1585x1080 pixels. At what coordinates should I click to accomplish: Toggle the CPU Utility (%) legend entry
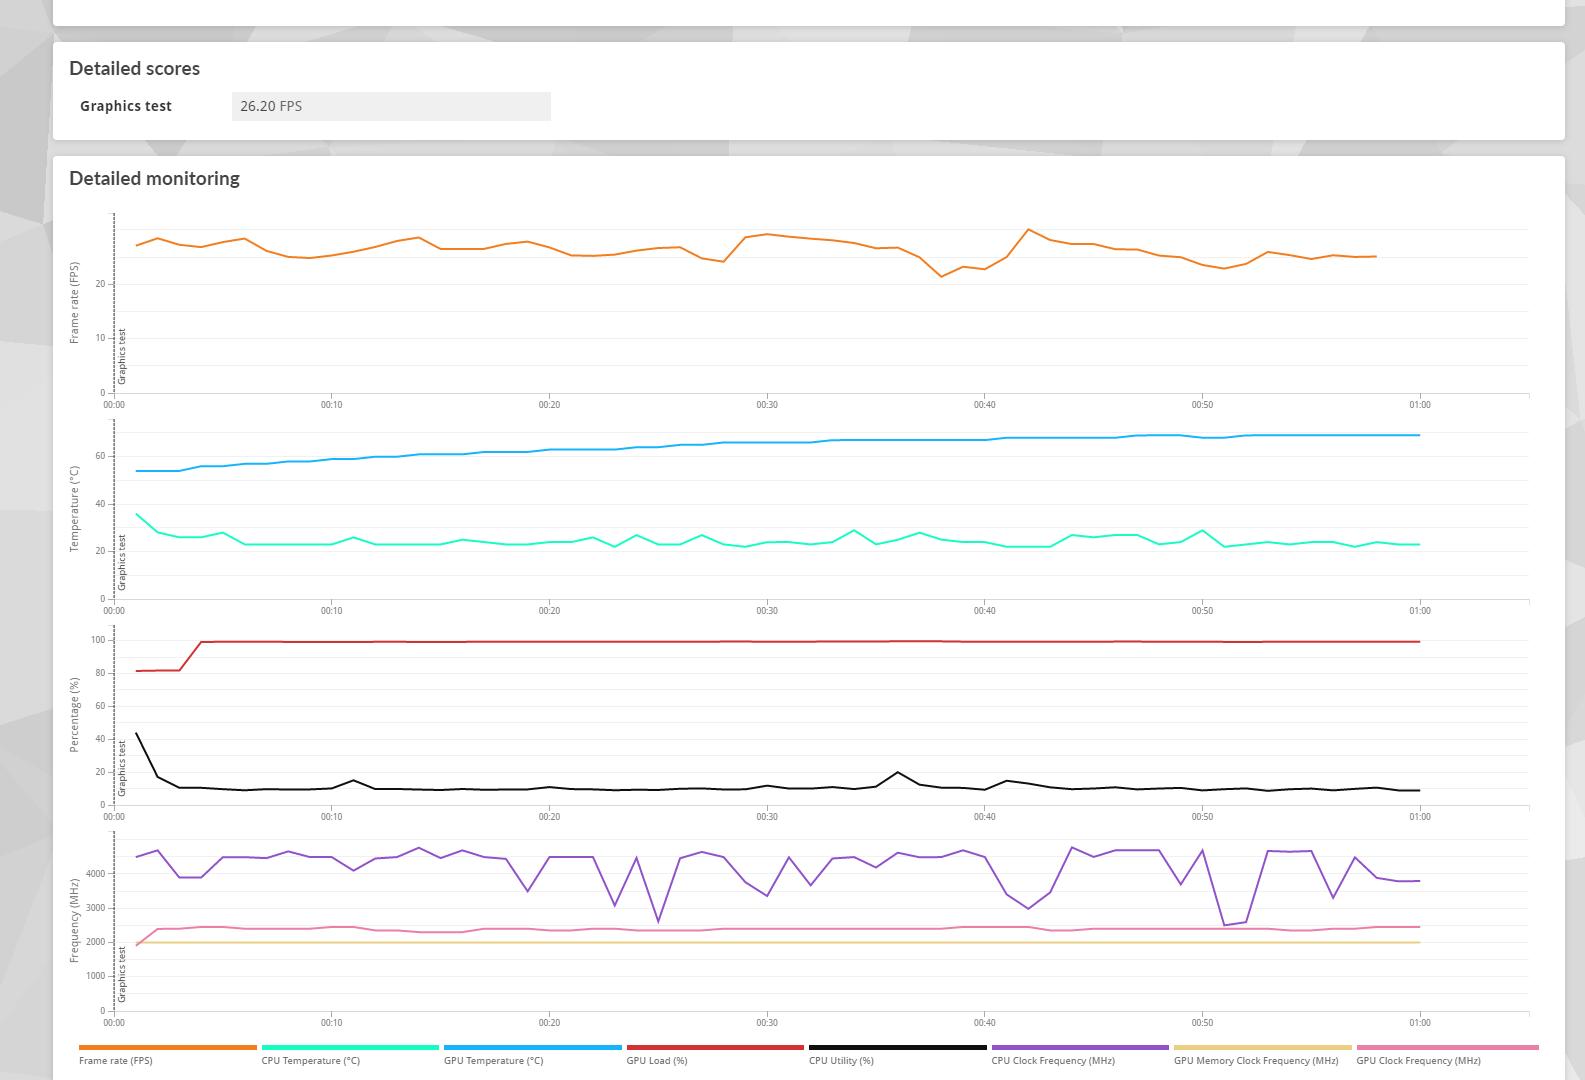tap(841, 1060)
